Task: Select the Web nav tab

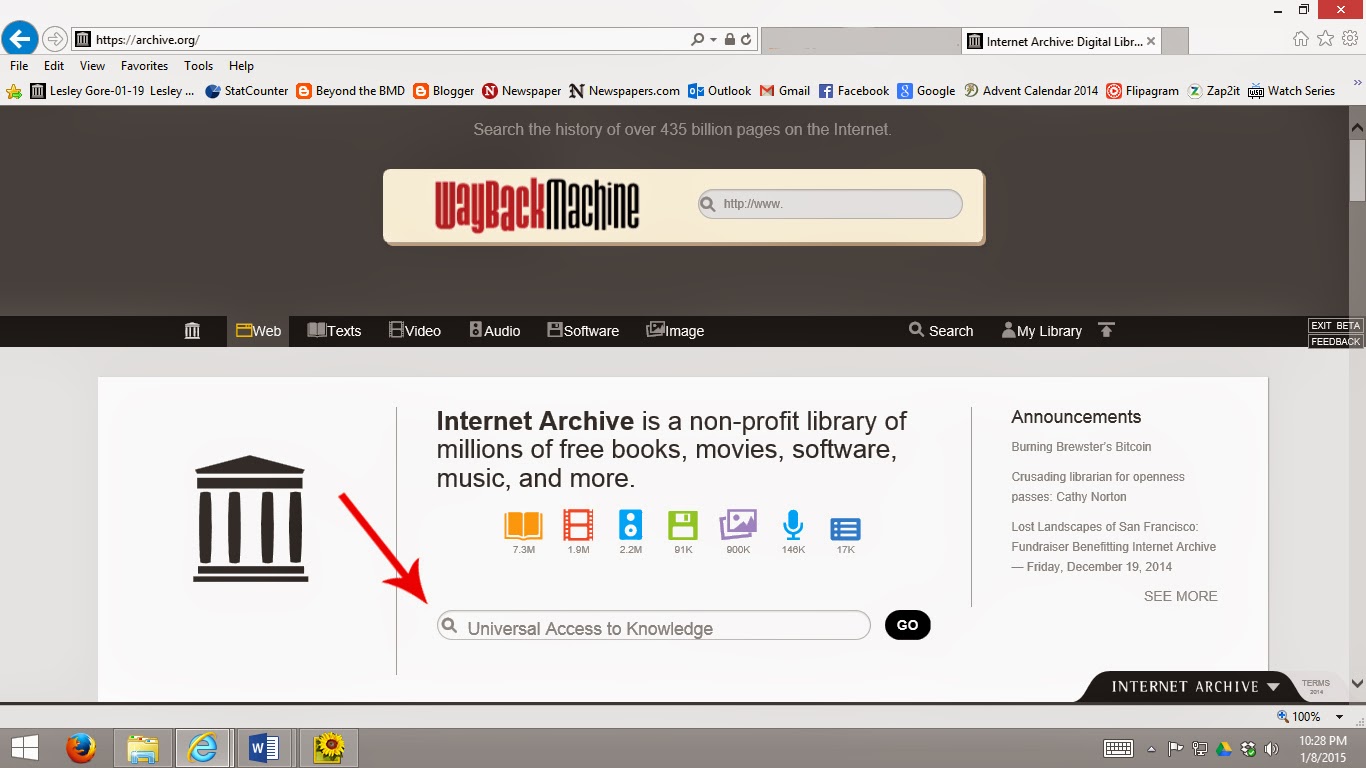Action: coord(258,331)
